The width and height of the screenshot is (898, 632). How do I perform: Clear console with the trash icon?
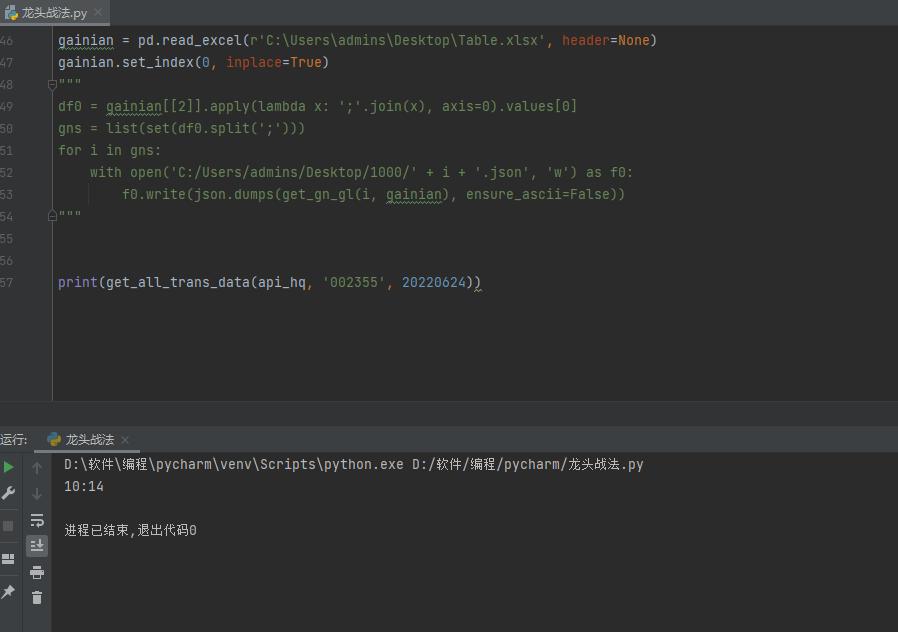pos(37,598)
